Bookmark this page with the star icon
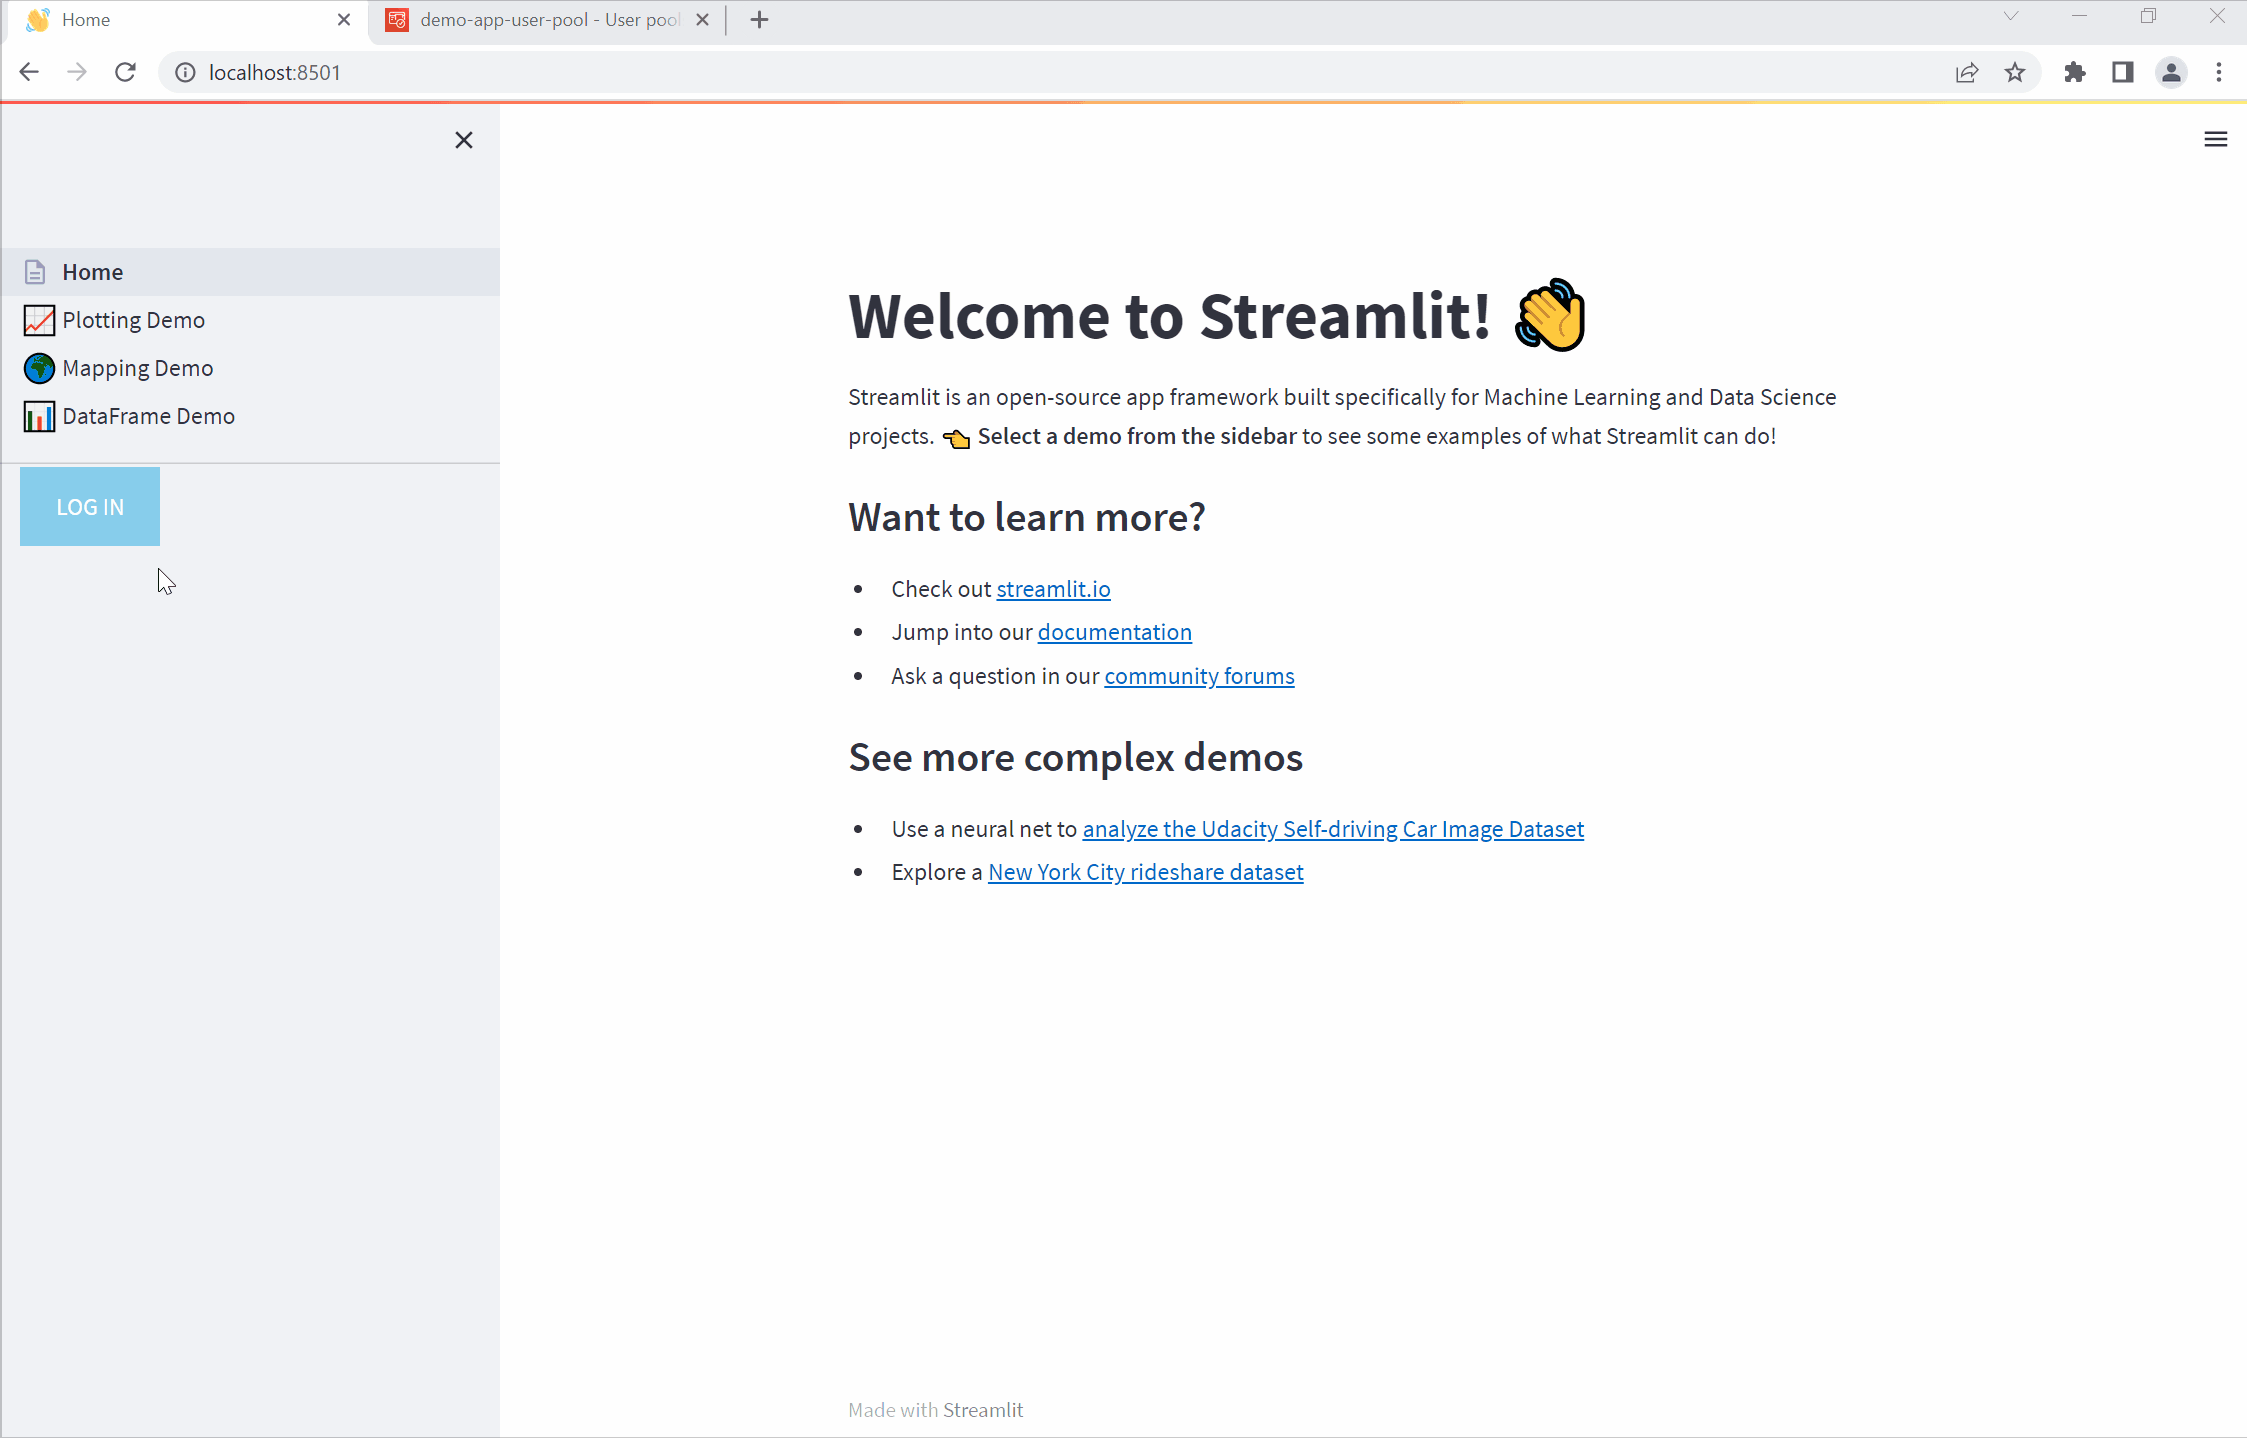The height and width of the screenshot is (1438, 2247). tap(2014, 72)
